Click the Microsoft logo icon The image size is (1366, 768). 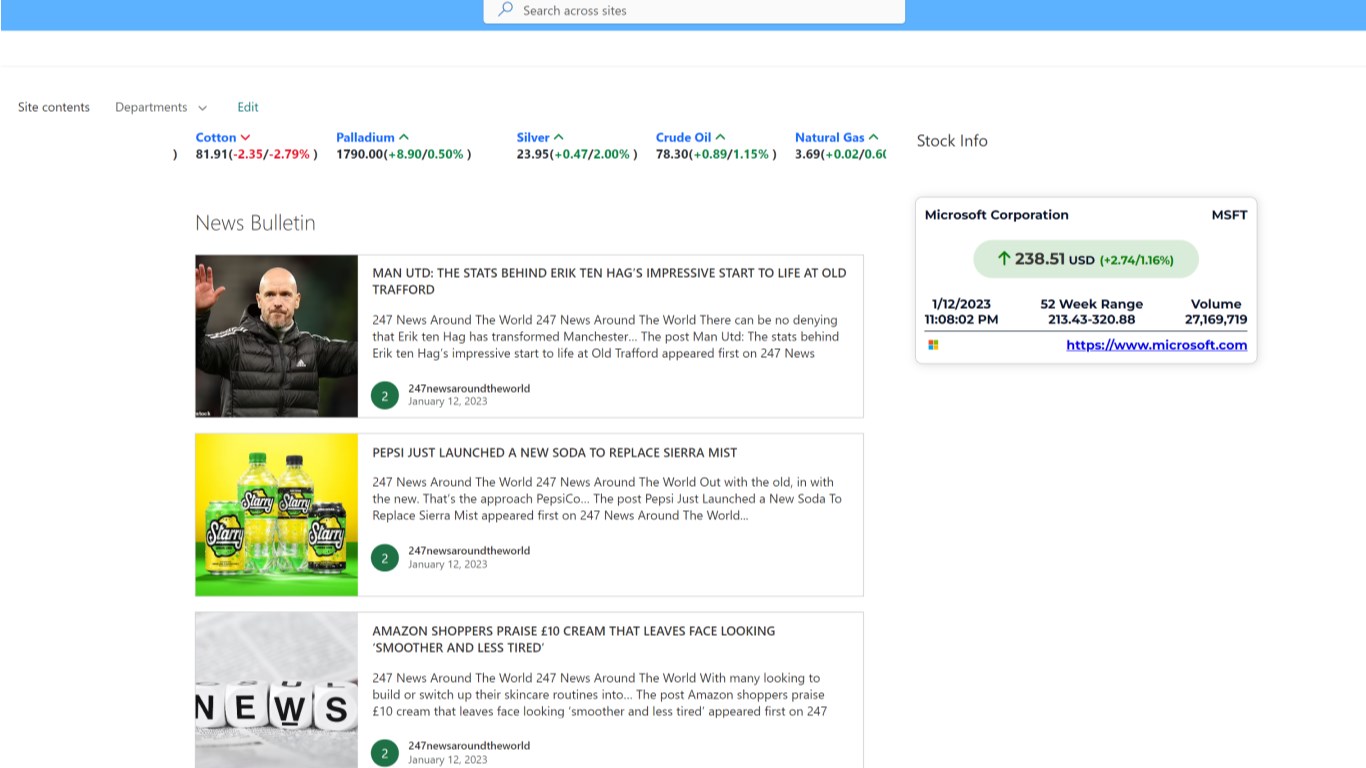[933, 345]
